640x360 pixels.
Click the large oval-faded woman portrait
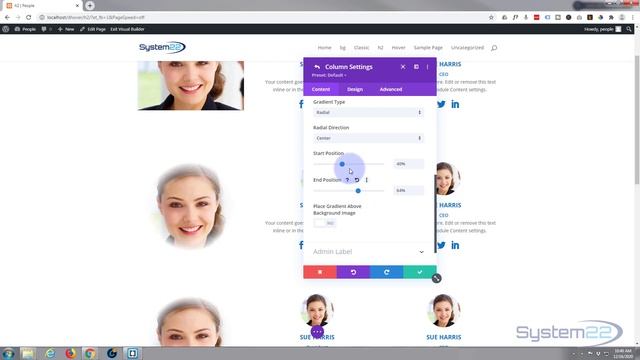coord(191,206)
